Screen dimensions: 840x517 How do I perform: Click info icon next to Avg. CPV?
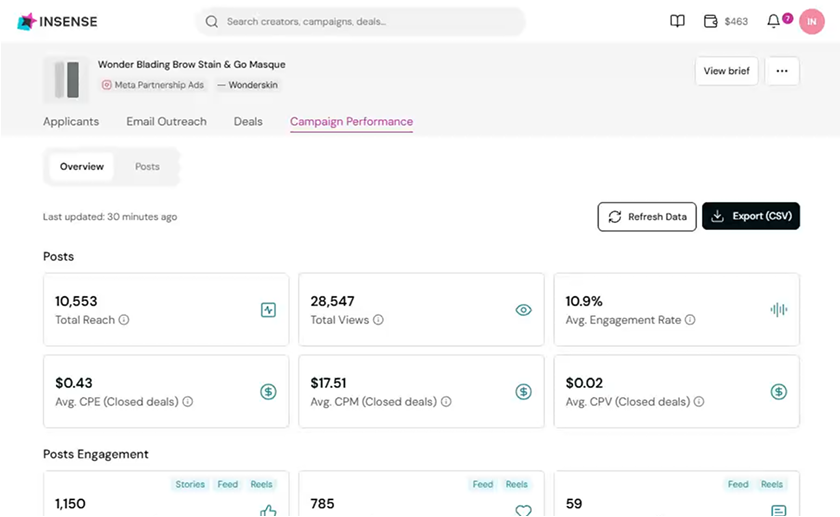click(699, 401)
